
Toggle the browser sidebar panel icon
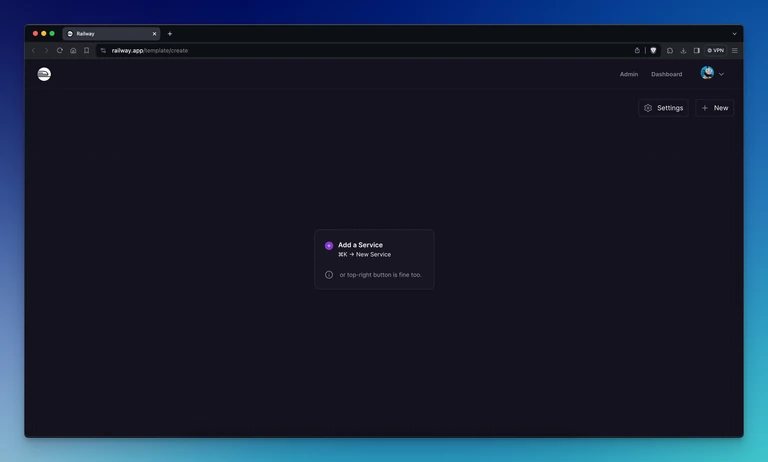pyautogui.click(x=696, y=50)
